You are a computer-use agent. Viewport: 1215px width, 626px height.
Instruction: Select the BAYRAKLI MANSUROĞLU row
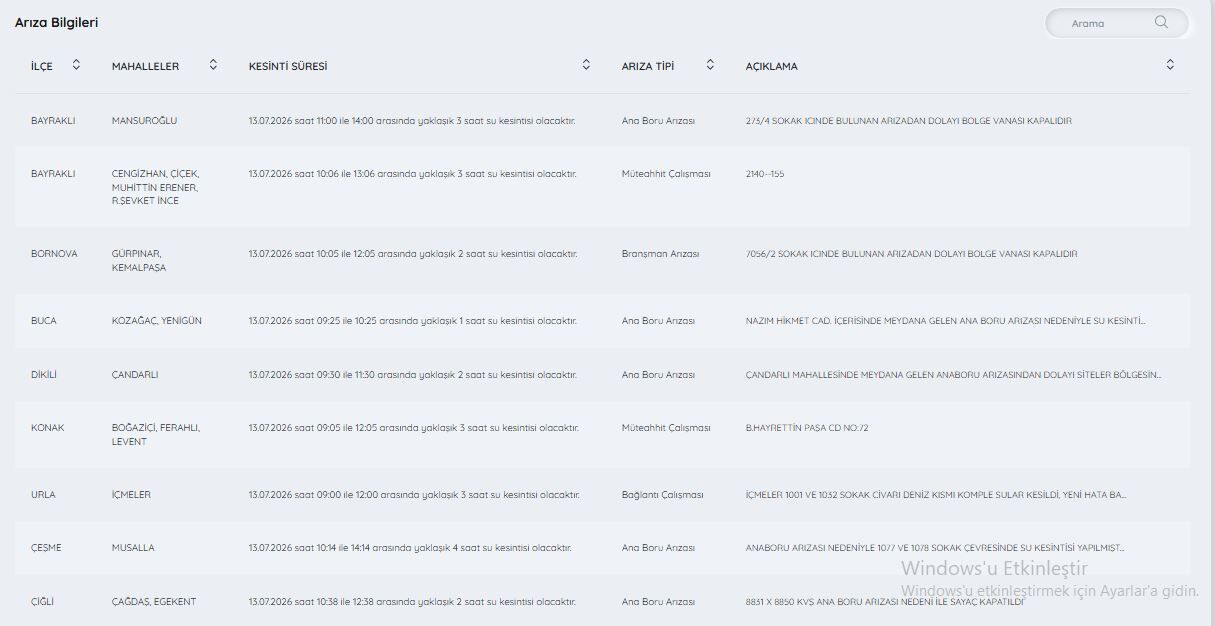coord(602,120)
